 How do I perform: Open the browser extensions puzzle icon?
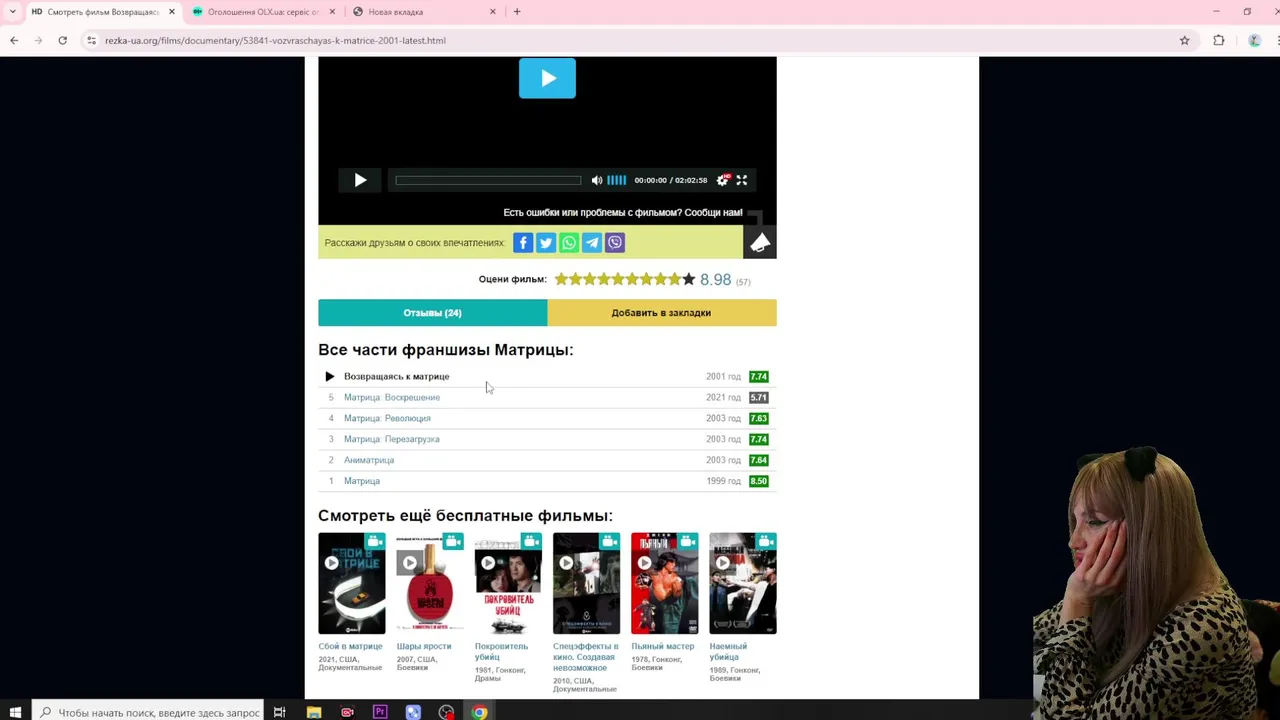pyautogui.click(x=1219, y=41)
